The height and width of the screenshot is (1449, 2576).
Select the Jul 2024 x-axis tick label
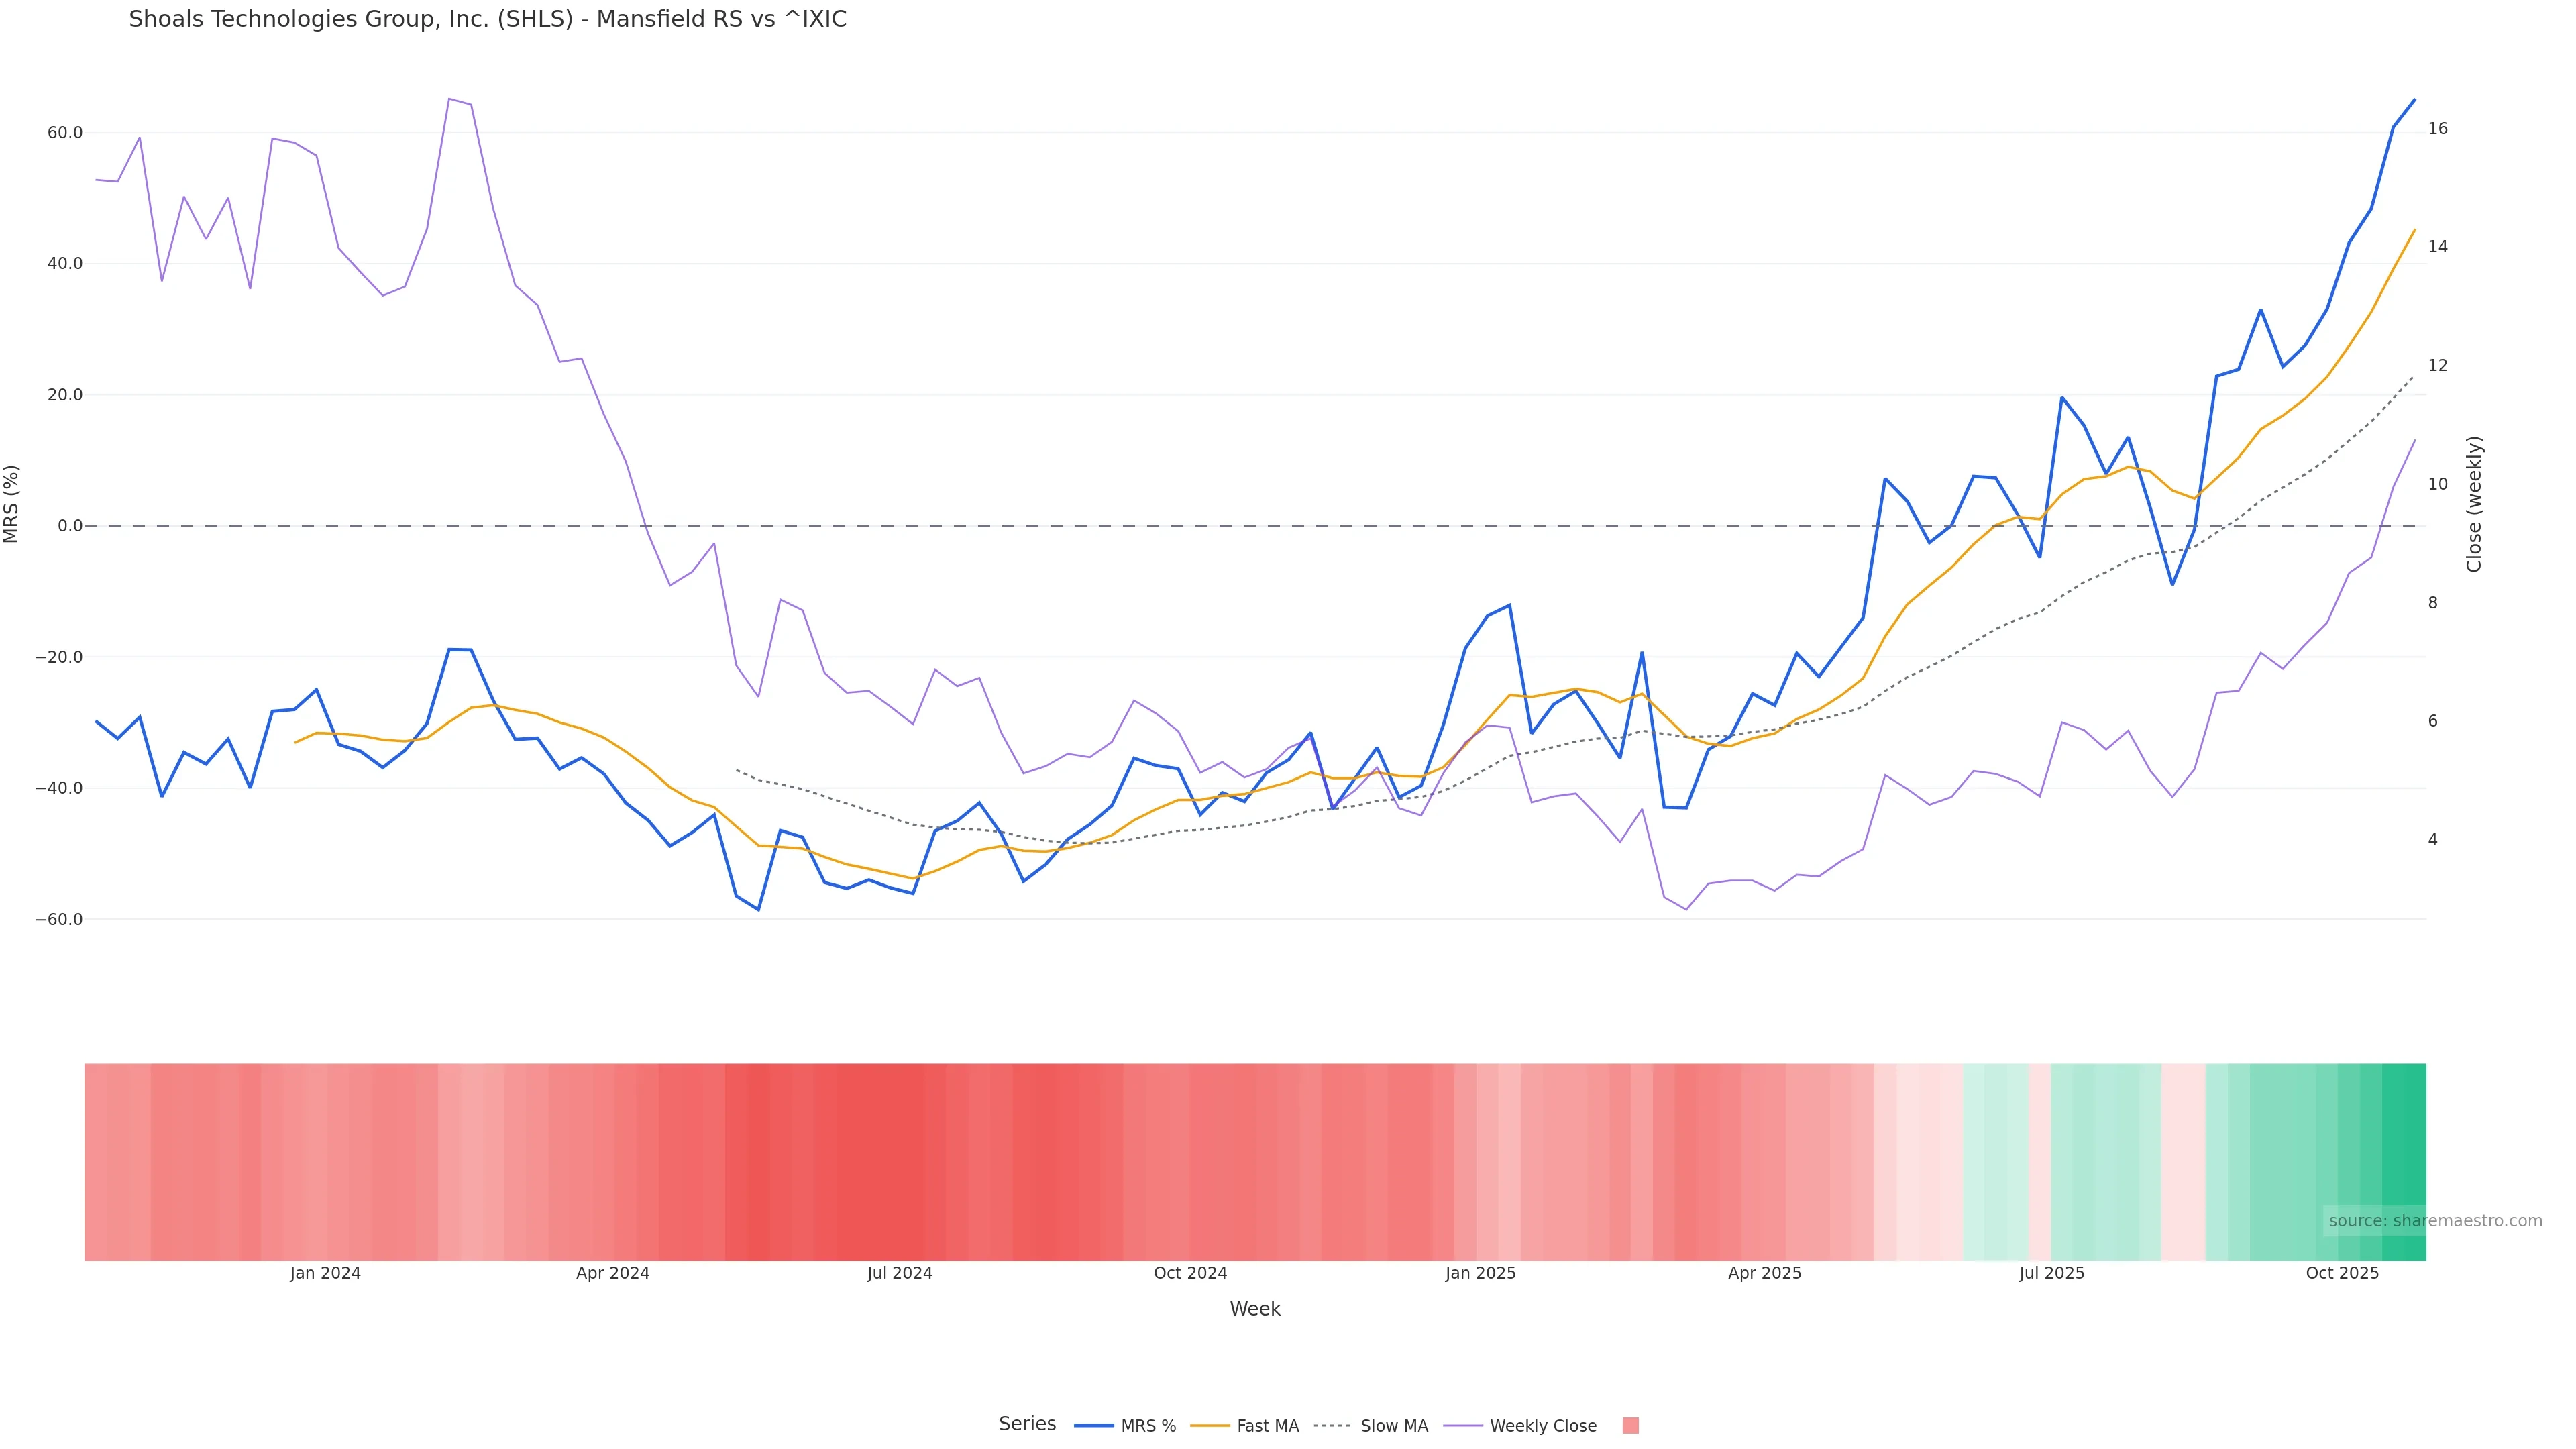[x=899, y=1273]
